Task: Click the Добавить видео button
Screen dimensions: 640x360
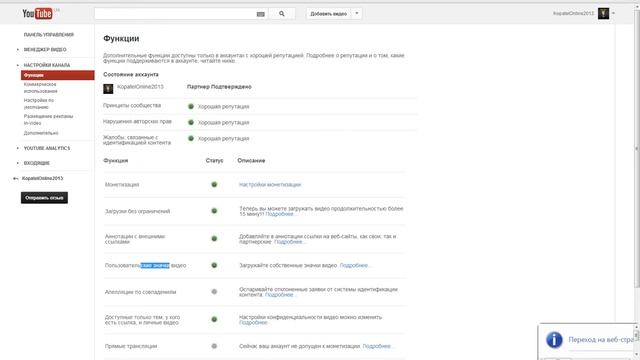Action: 328,13
